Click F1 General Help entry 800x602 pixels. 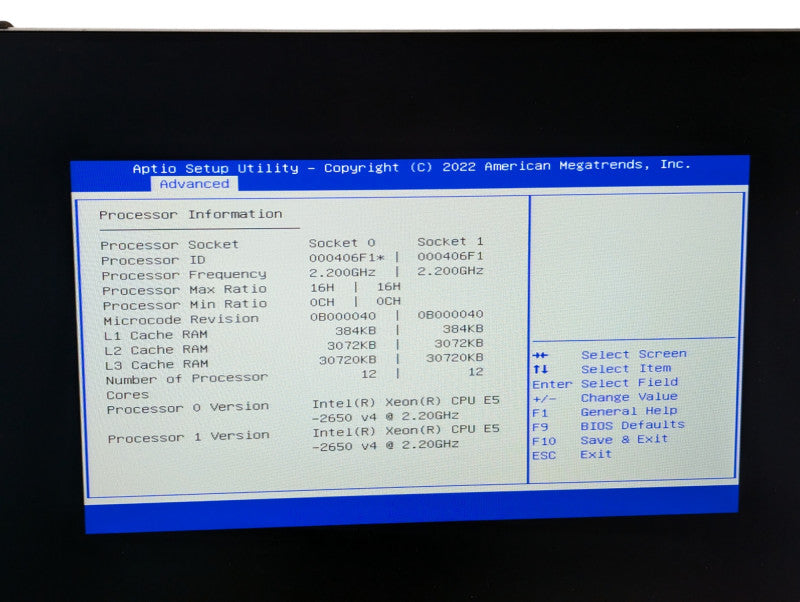(605, 411)
